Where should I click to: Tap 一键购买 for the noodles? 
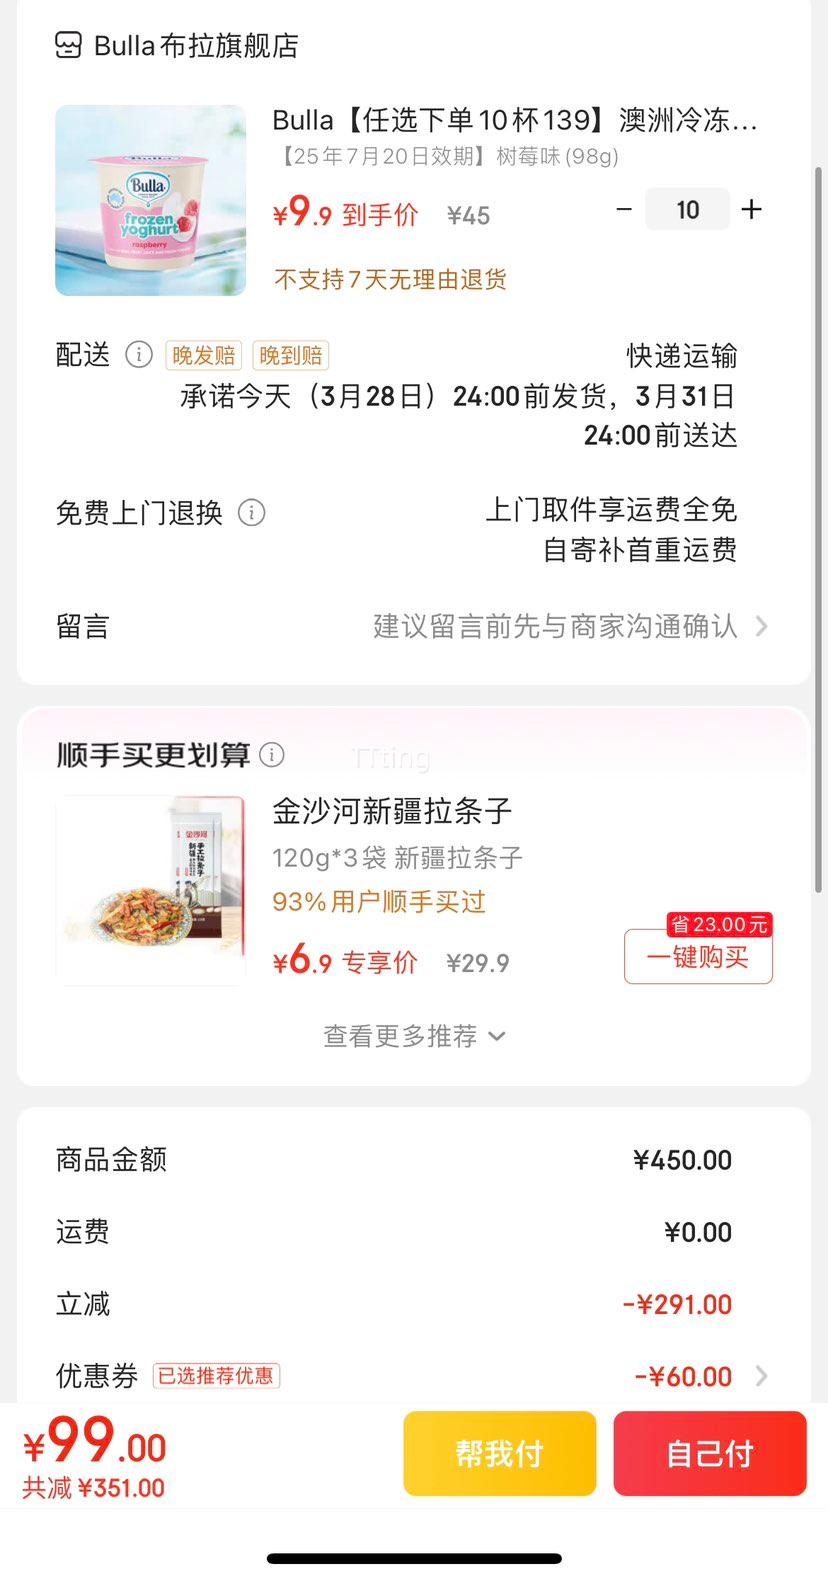(x=698, y=957)
